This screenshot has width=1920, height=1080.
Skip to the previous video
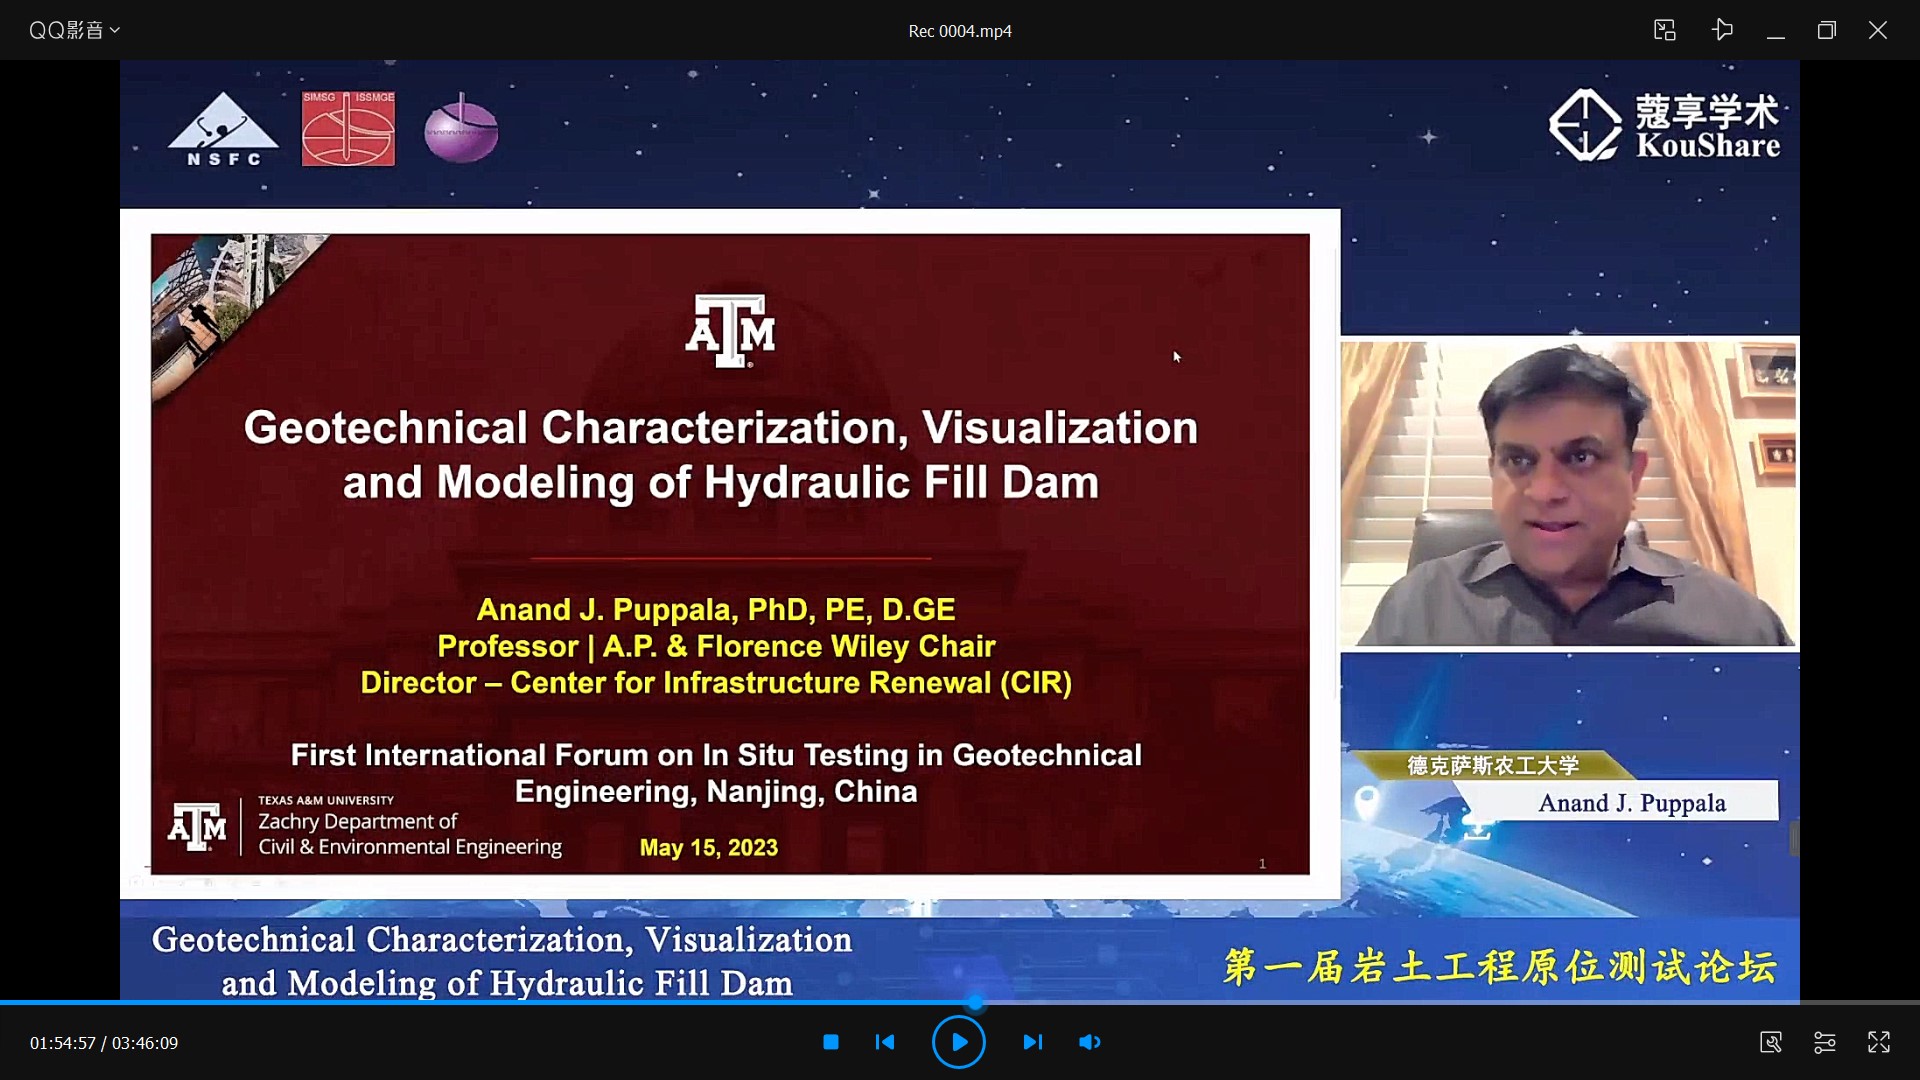tap(885, 1042)
